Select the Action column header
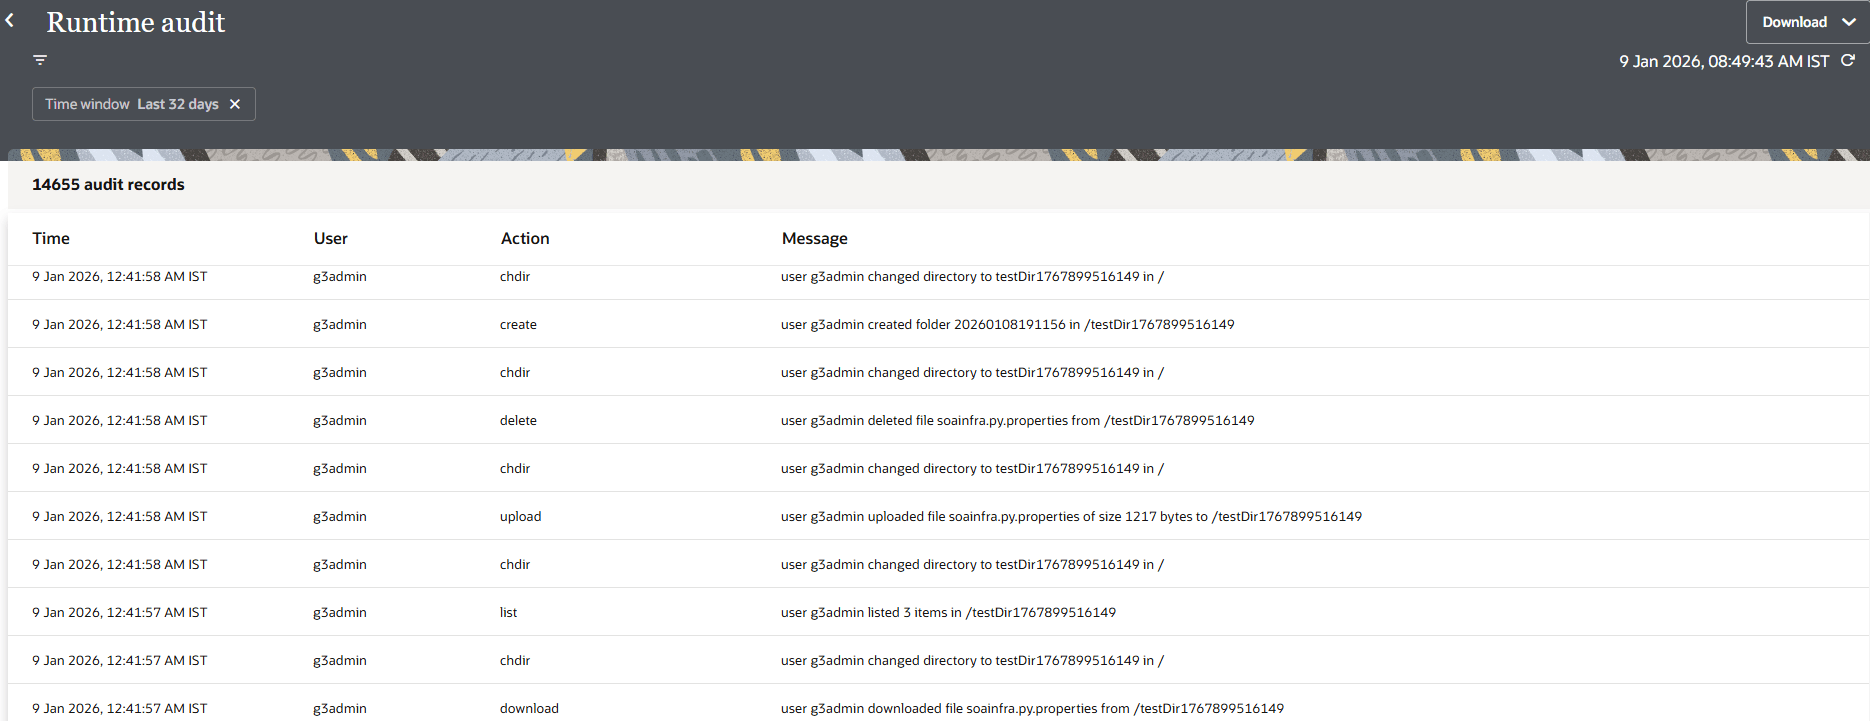The height and width of the screenshot is (721, 1870). click(x=524, y=238)
